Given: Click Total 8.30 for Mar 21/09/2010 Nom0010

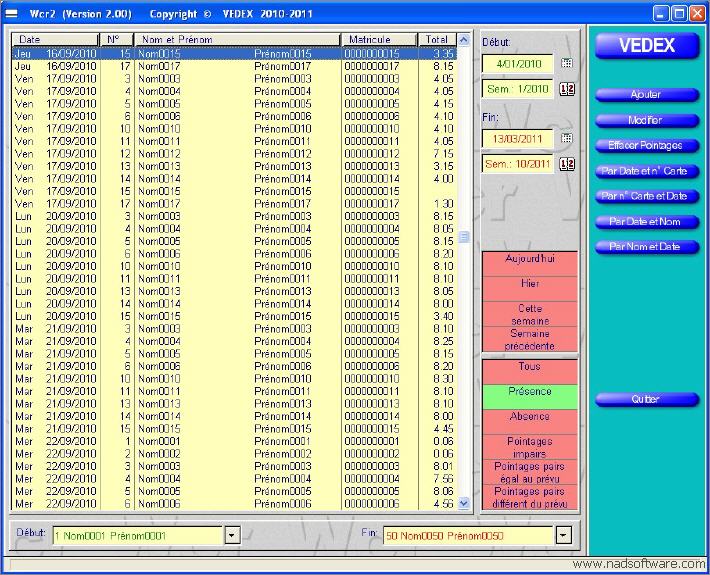Looking at the screenshot, I should click(x=443, y=379).
